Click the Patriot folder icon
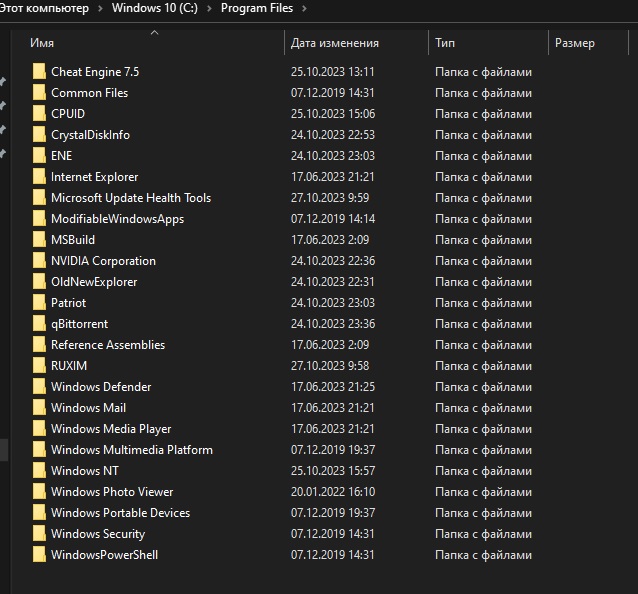The width and height of the screenshot is (638, 594). pyautogui.click(x=39, y=303)
